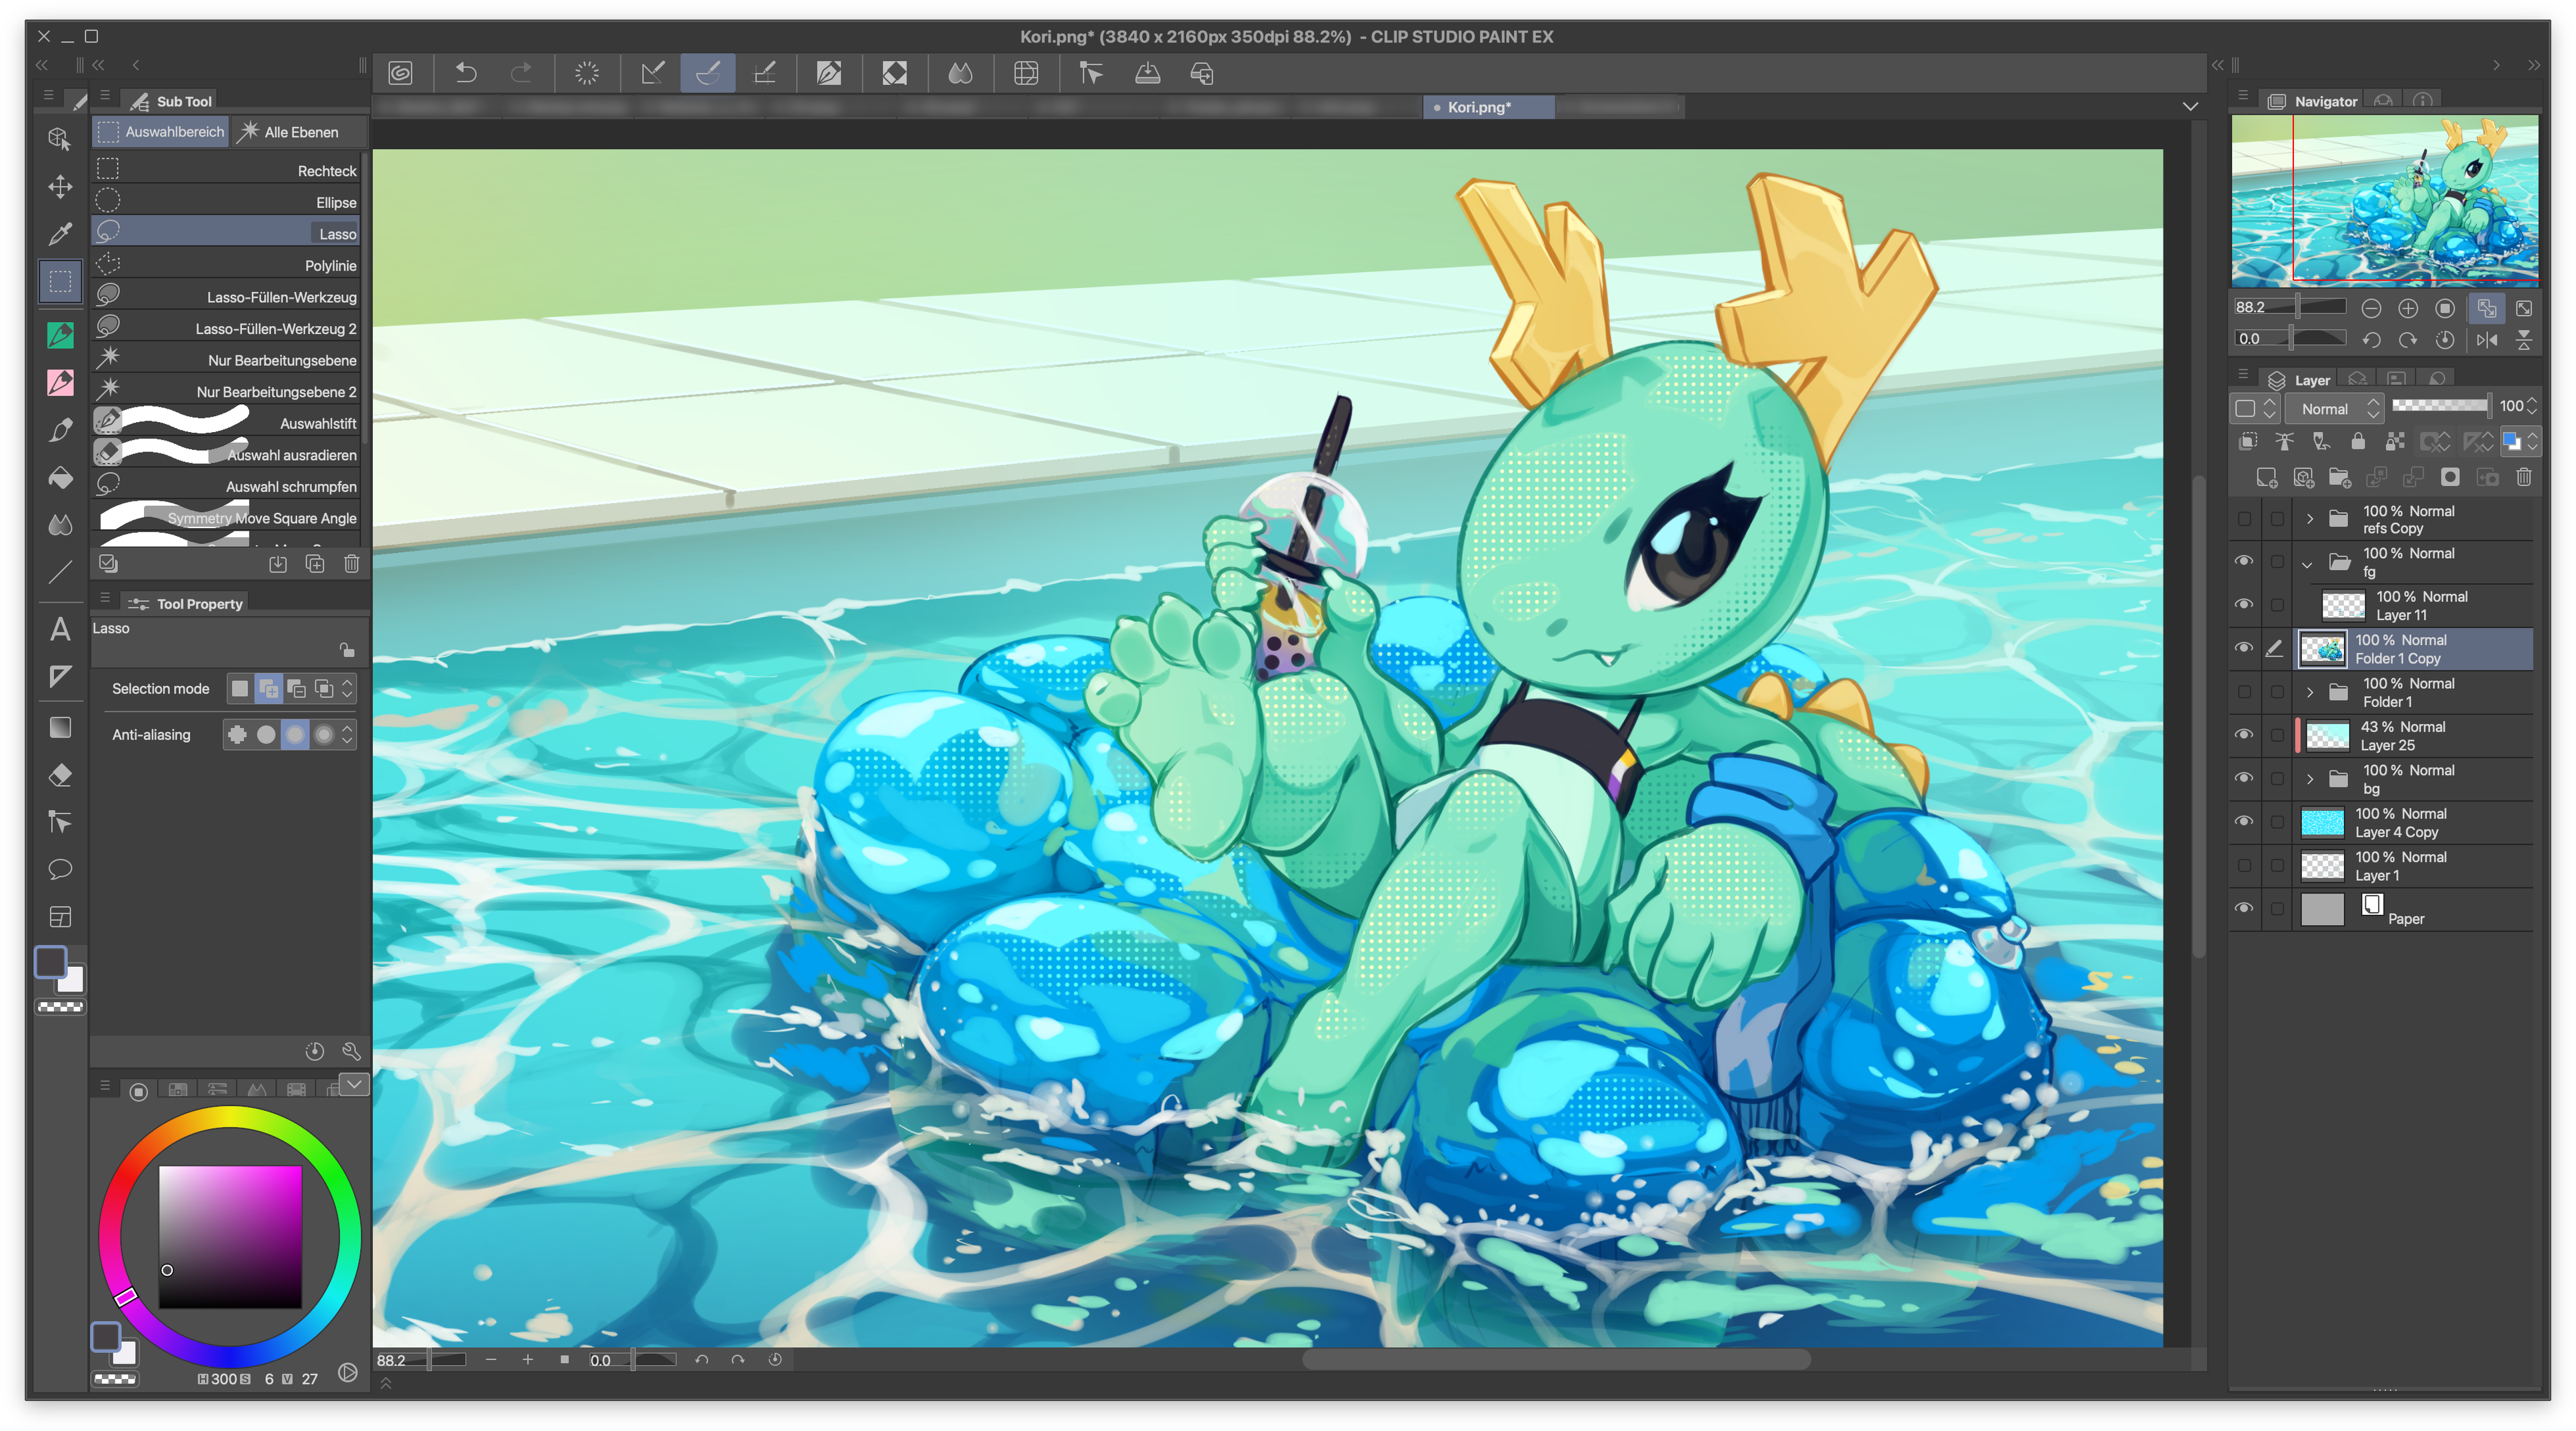Toggle visibility of Folder 1 Copy
This screenshot has width=2576, height=1431.
pyautogui.click(x=2244, y=648)
